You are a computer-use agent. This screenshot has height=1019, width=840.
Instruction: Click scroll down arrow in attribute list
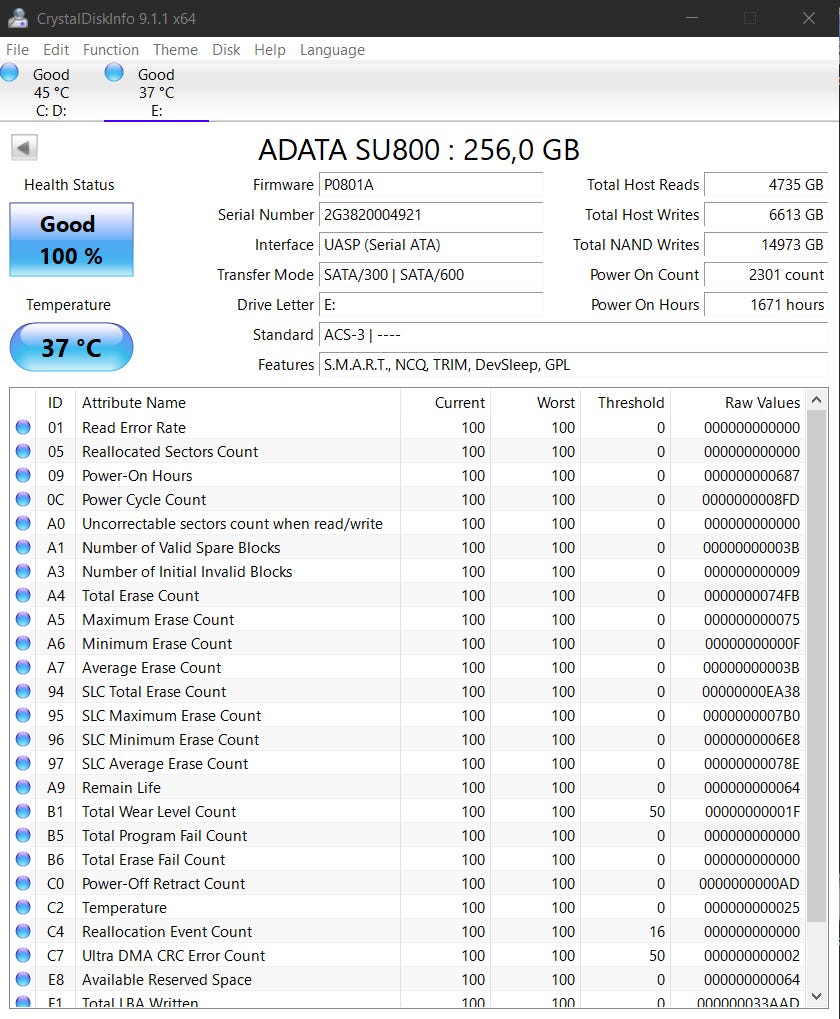(817, 996)
